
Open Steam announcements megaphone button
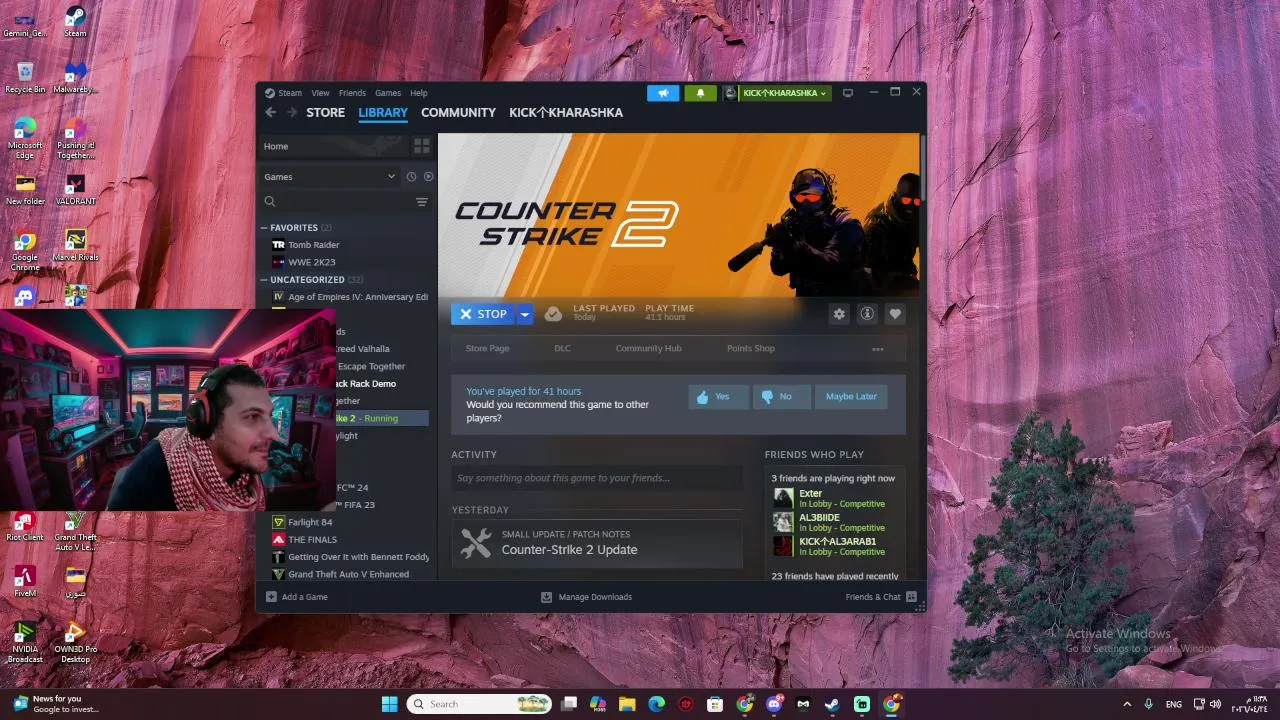(662, 93)
